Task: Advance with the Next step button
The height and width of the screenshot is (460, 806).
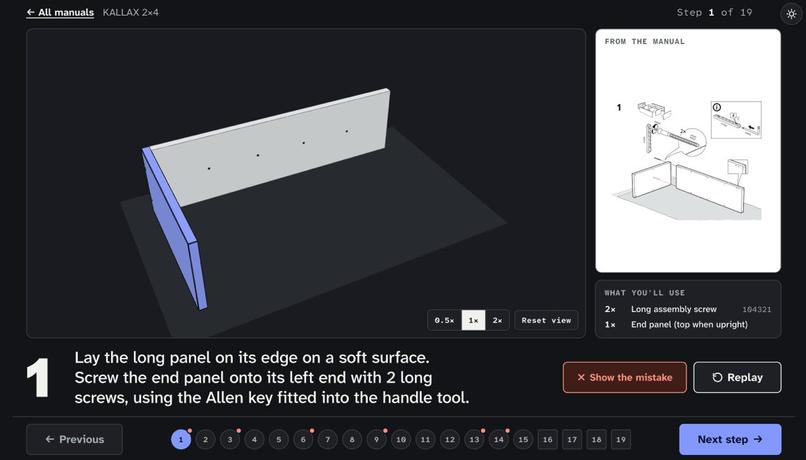Action: pos(730,439)
